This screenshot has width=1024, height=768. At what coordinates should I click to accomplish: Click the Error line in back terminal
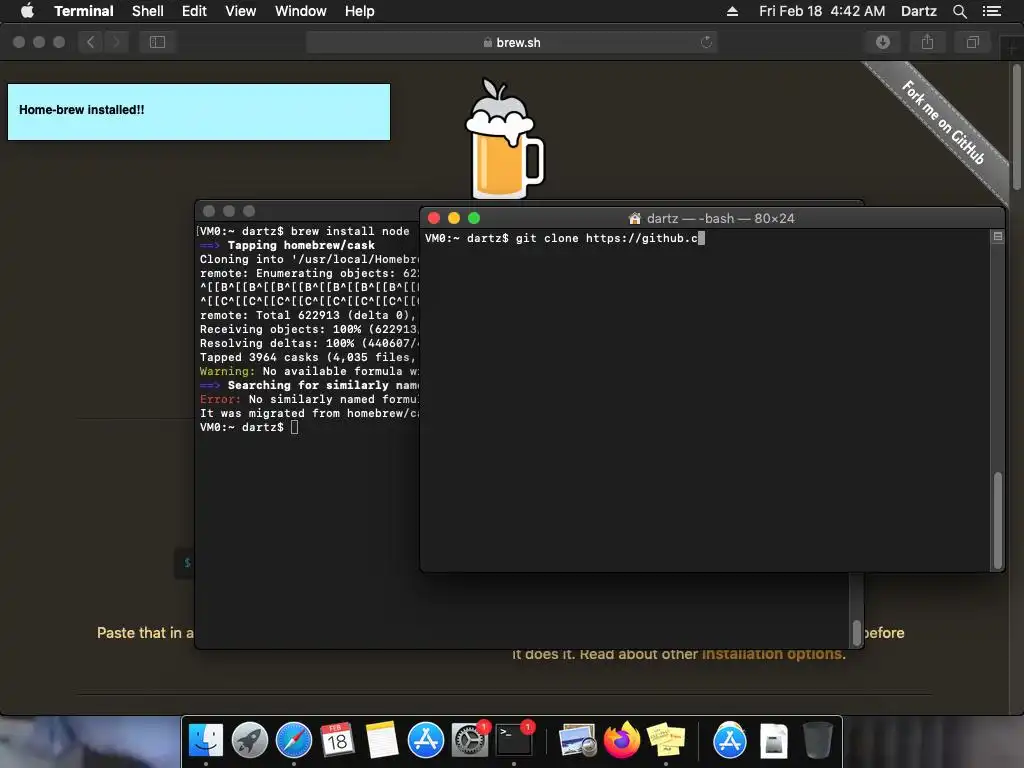[309, 400]
